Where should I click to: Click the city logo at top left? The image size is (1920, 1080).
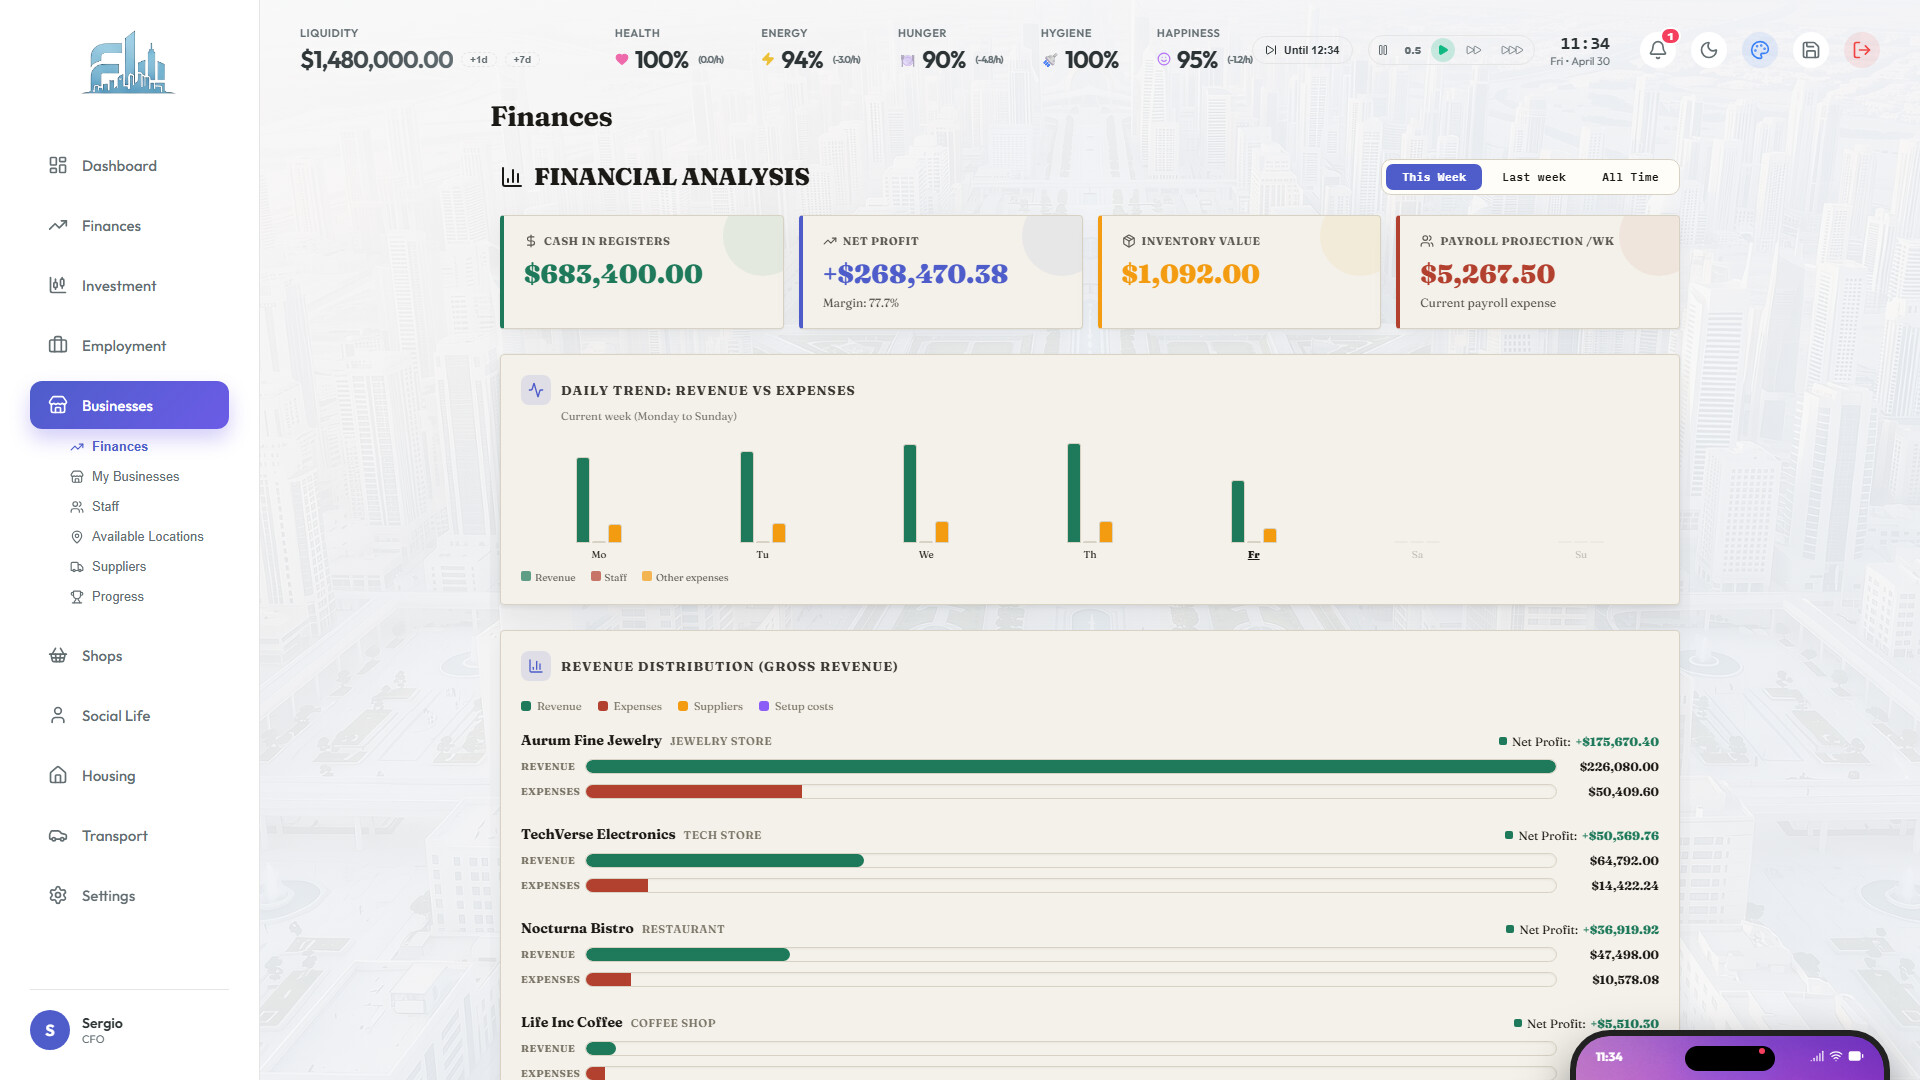pos(128,62)
